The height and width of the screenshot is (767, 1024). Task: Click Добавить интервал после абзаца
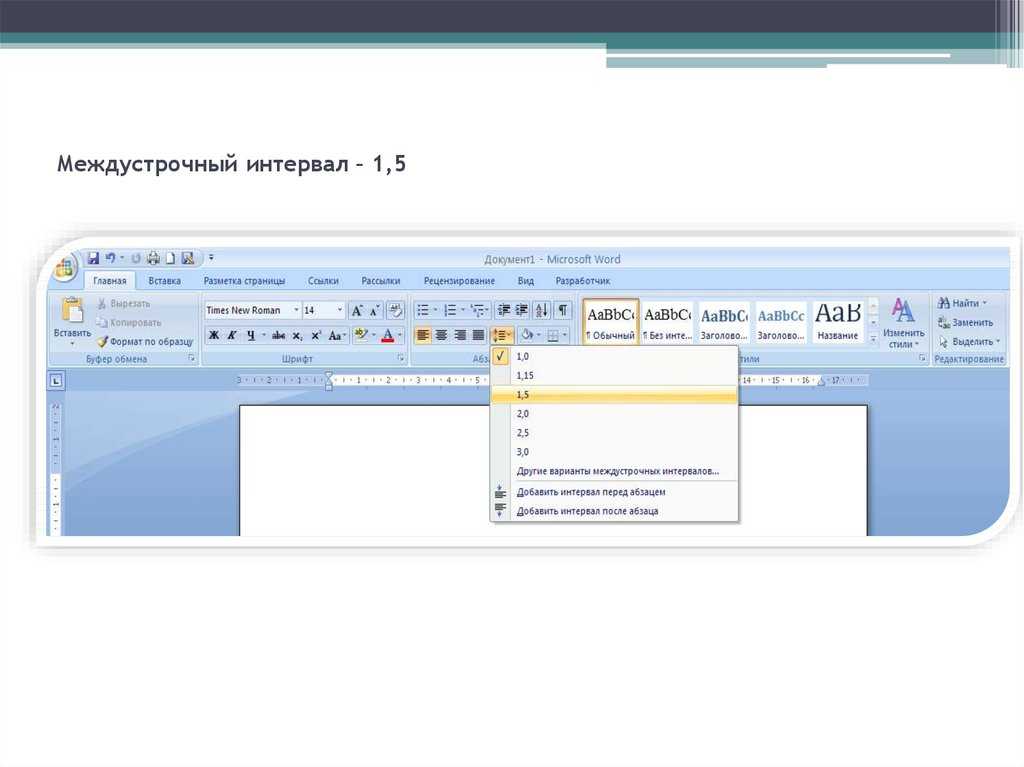pyautogui.click(x=614, y=511)
